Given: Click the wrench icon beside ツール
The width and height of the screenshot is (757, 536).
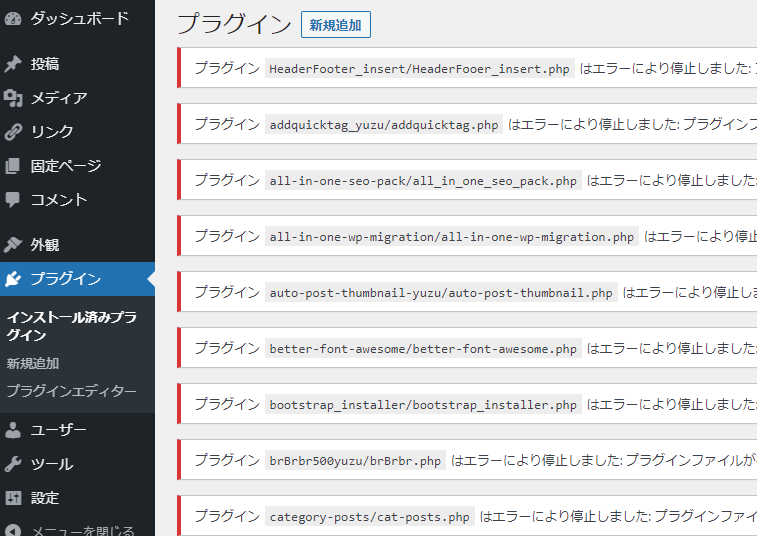Looking at the screenshot, I should pyautogui.click(x=13, y=464).
